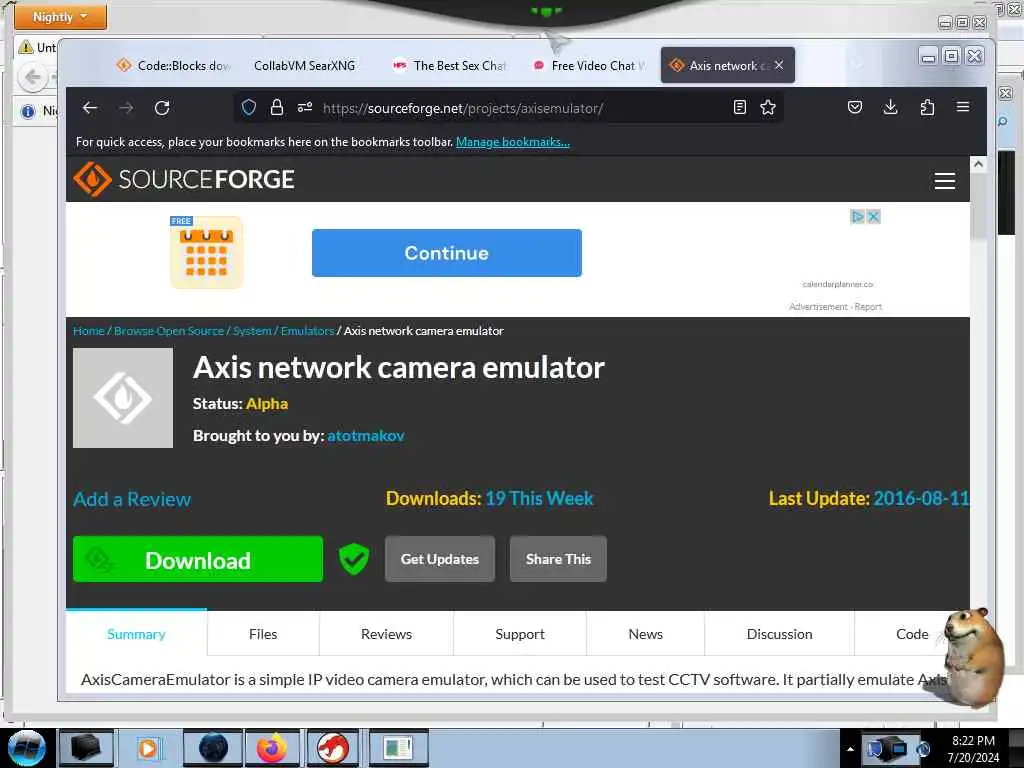Open the Support project tab

click(520, 634)
